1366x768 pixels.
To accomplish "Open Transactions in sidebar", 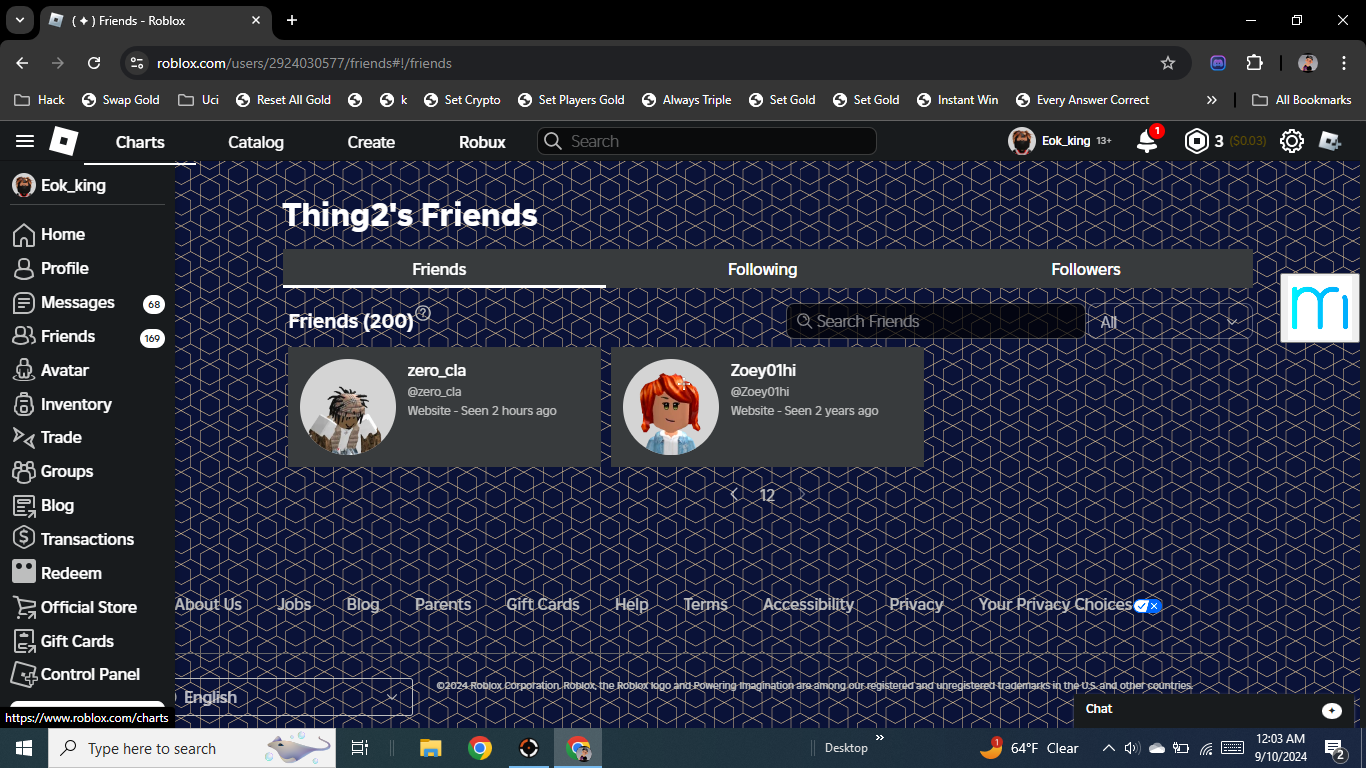I will 85,539.
